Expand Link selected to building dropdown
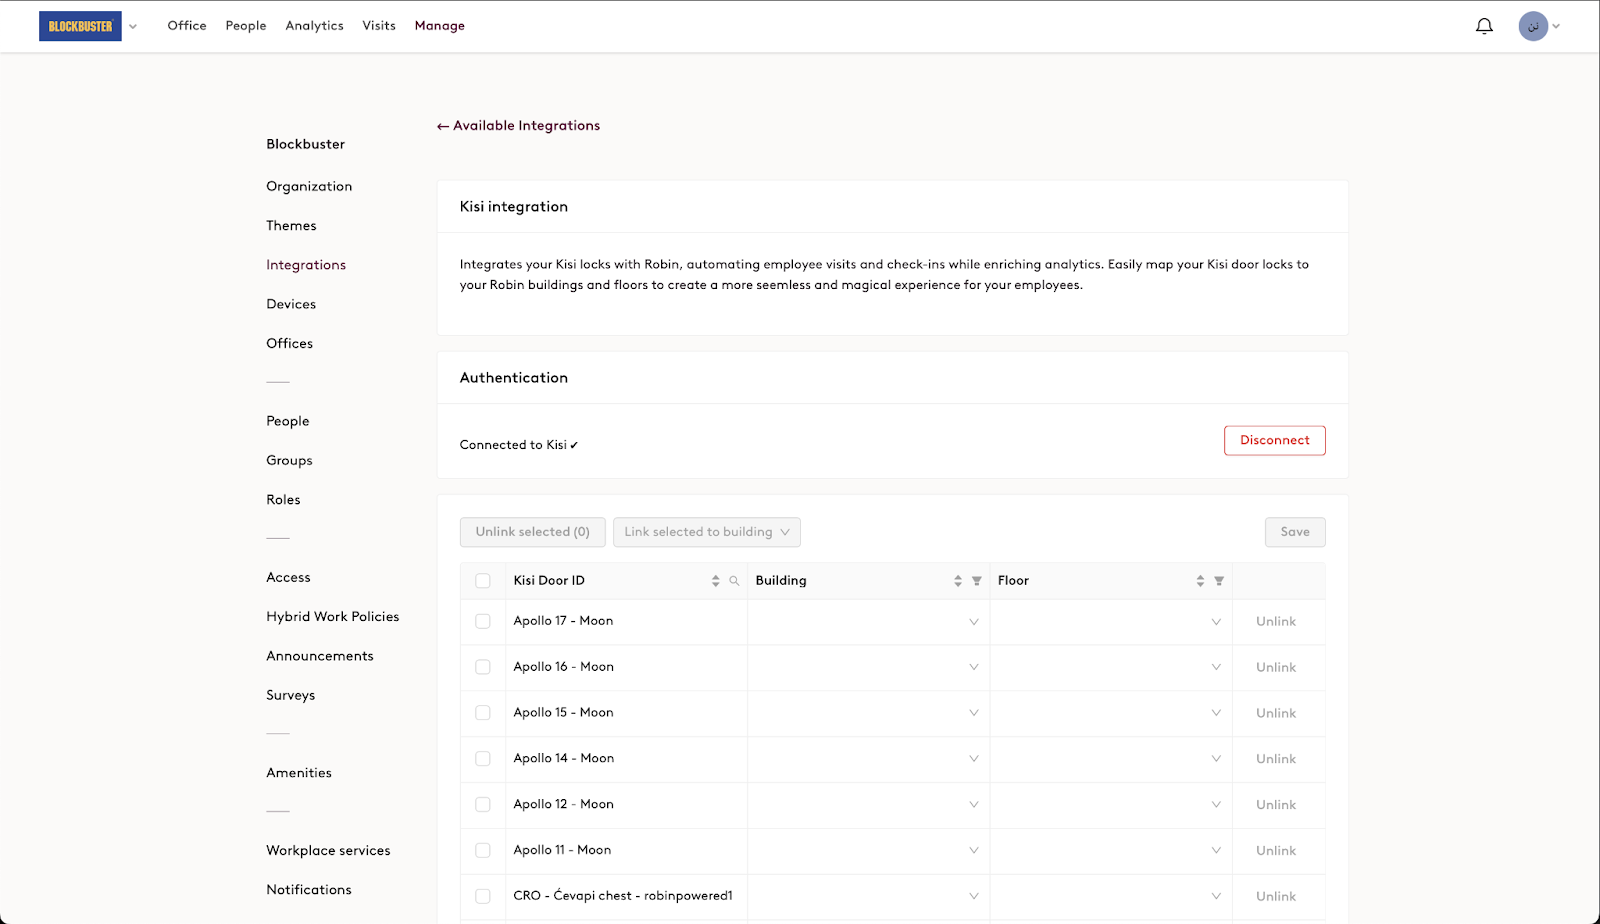 tap(707, 532)
